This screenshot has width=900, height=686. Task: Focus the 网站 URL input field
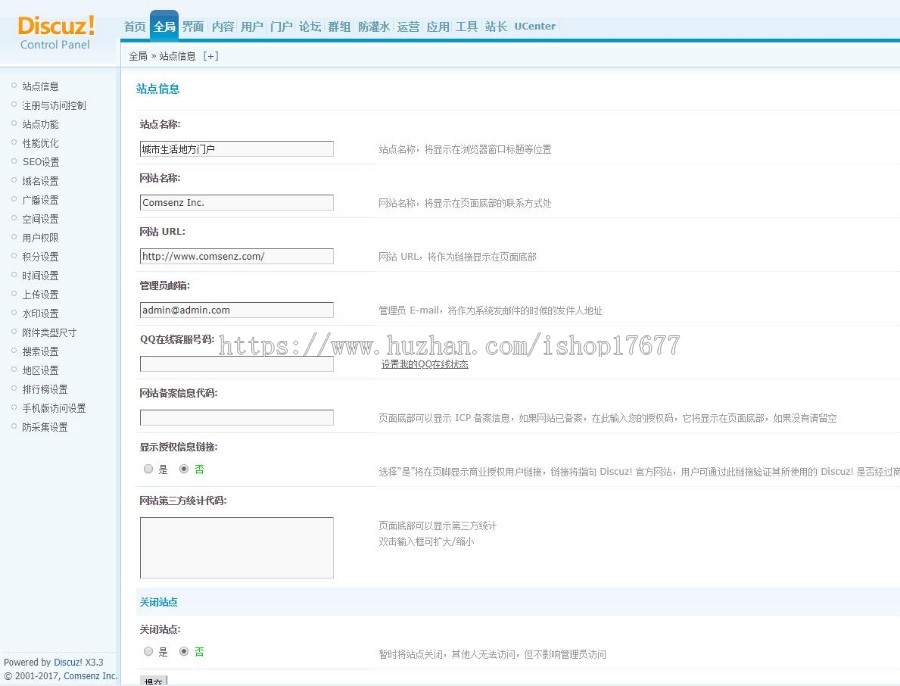coord(236,256)
